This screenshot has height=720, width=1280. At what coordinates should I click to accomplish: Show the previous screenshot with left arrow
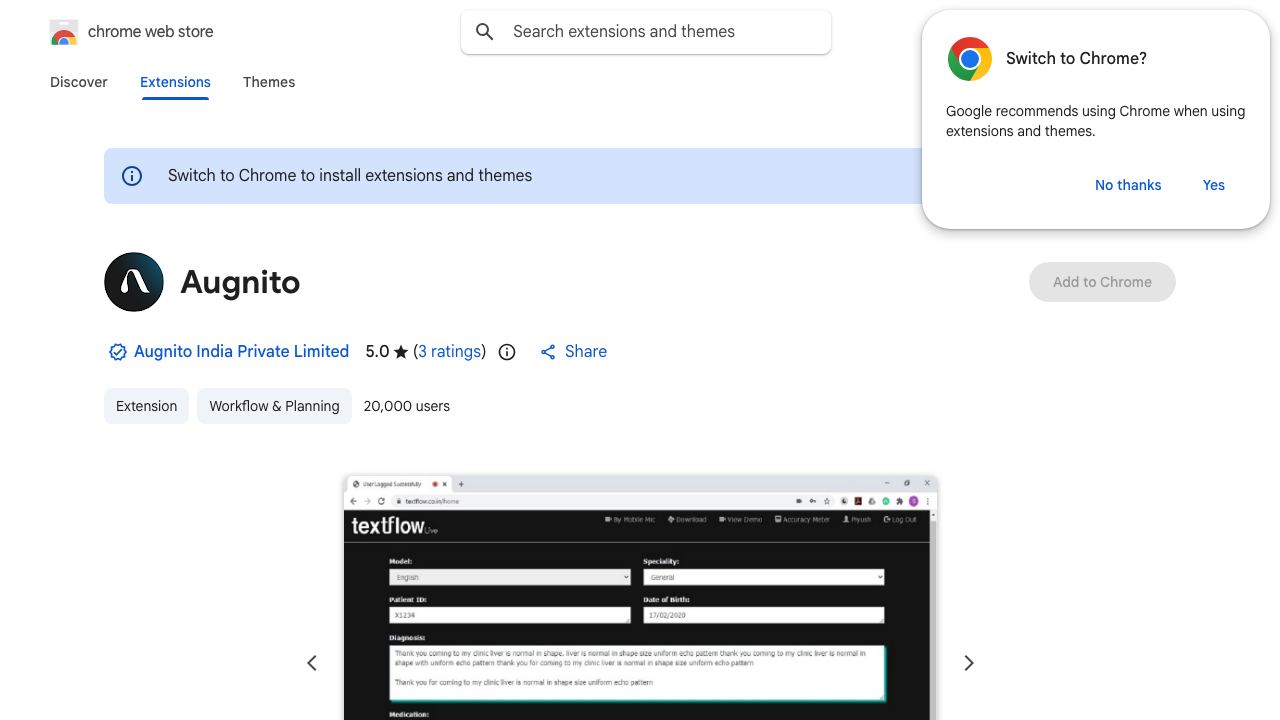coord(312,663)
